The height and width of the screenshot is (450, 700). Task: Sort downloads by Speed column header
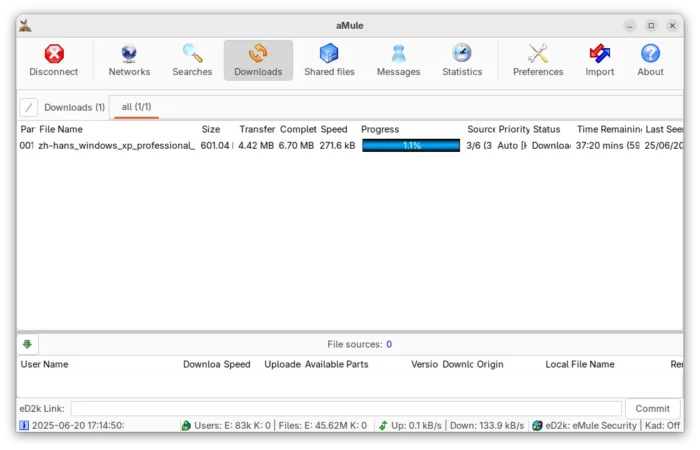(x=334, y=129)
